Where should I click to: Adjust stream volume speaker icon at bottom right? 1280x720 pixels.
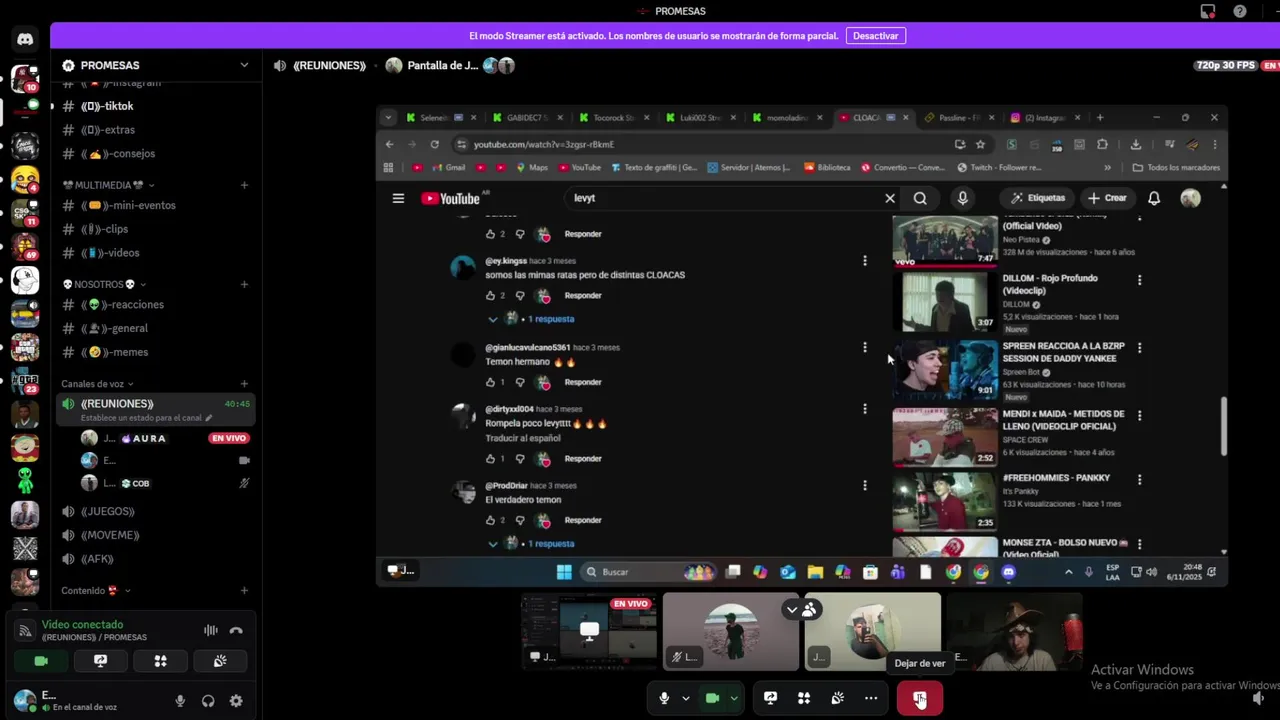pyautogui.click(x=1259, y=698)
